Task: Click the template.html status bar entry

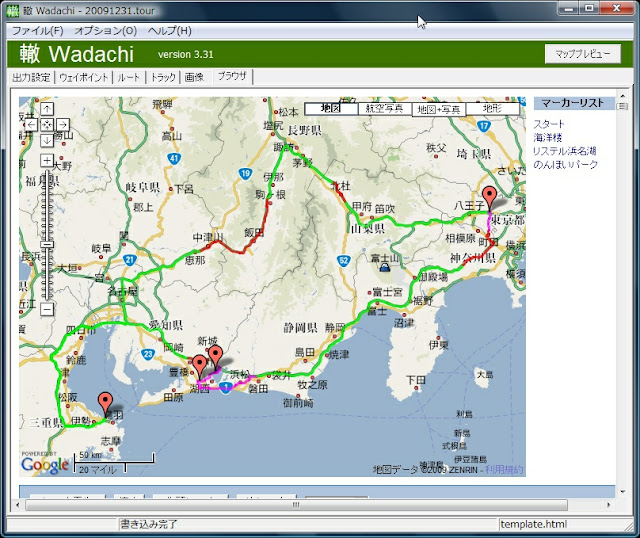Action: (x=533, y=524)
